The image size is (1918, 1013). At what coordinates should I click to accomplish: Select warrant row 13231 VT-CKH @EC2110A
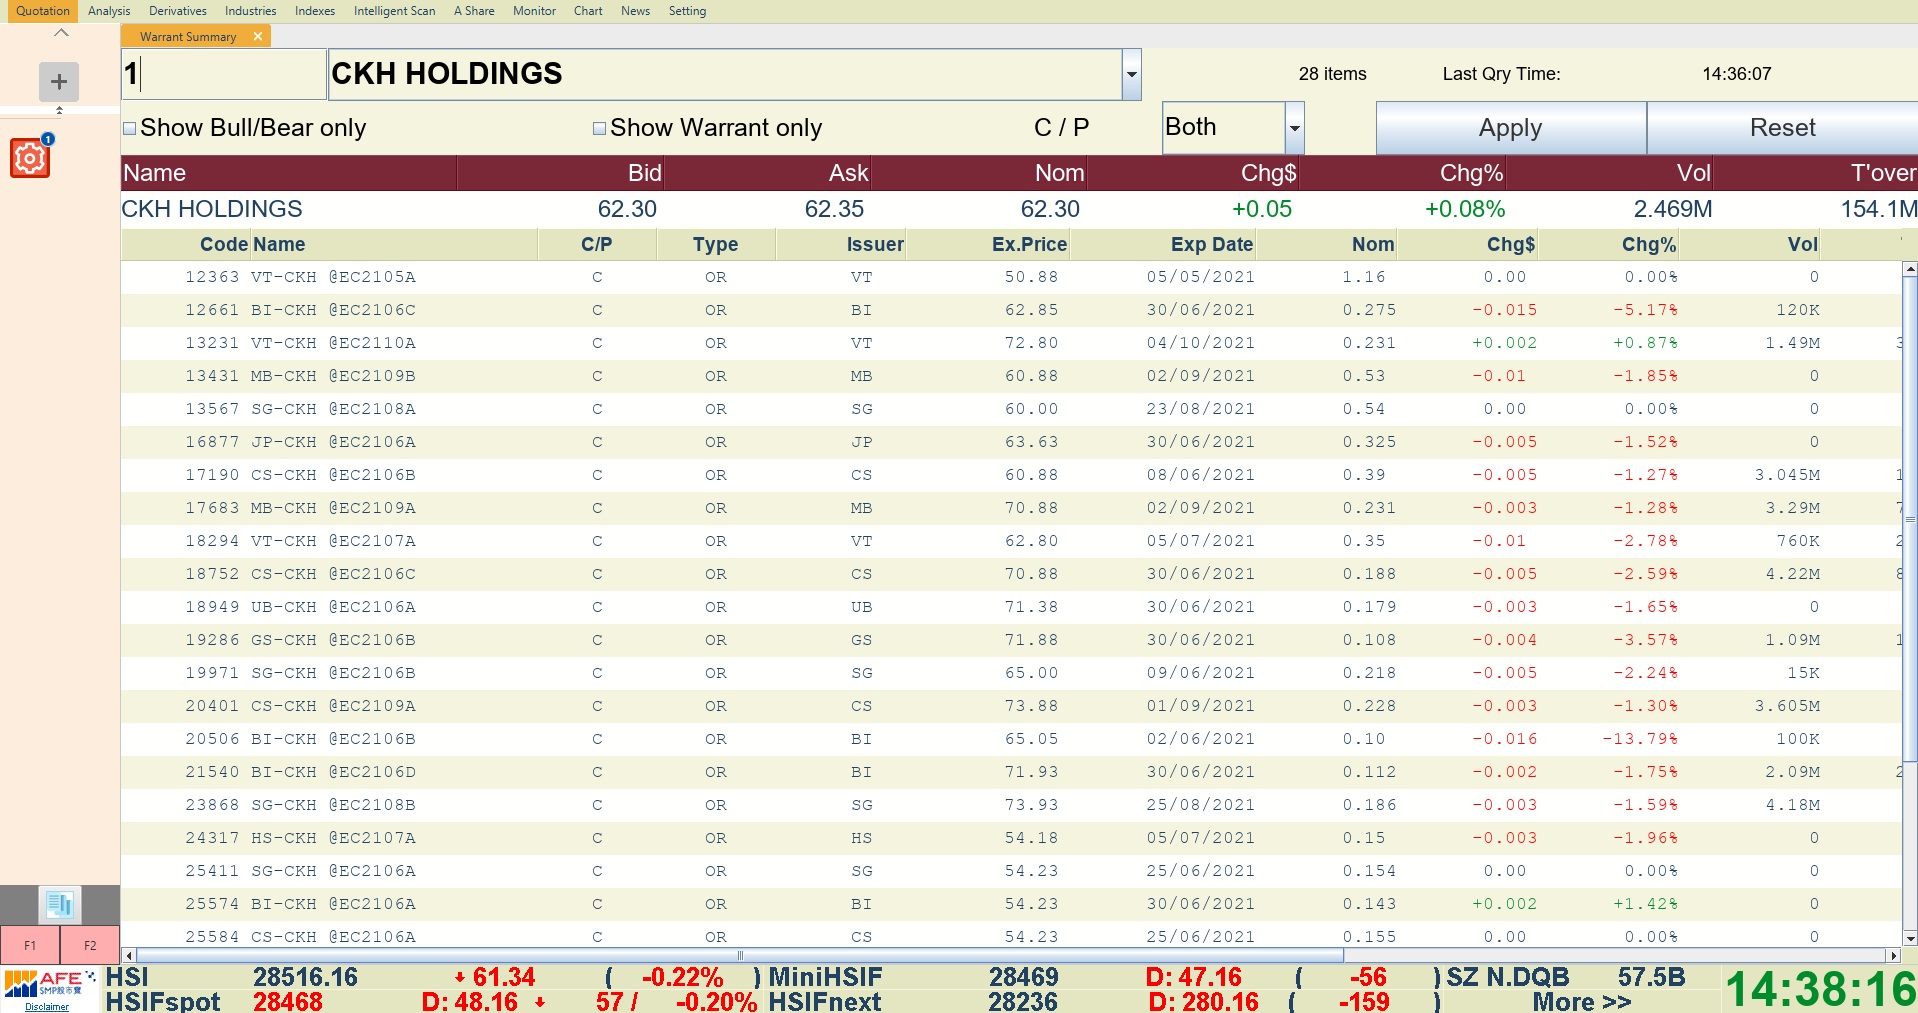point(1011,343)
